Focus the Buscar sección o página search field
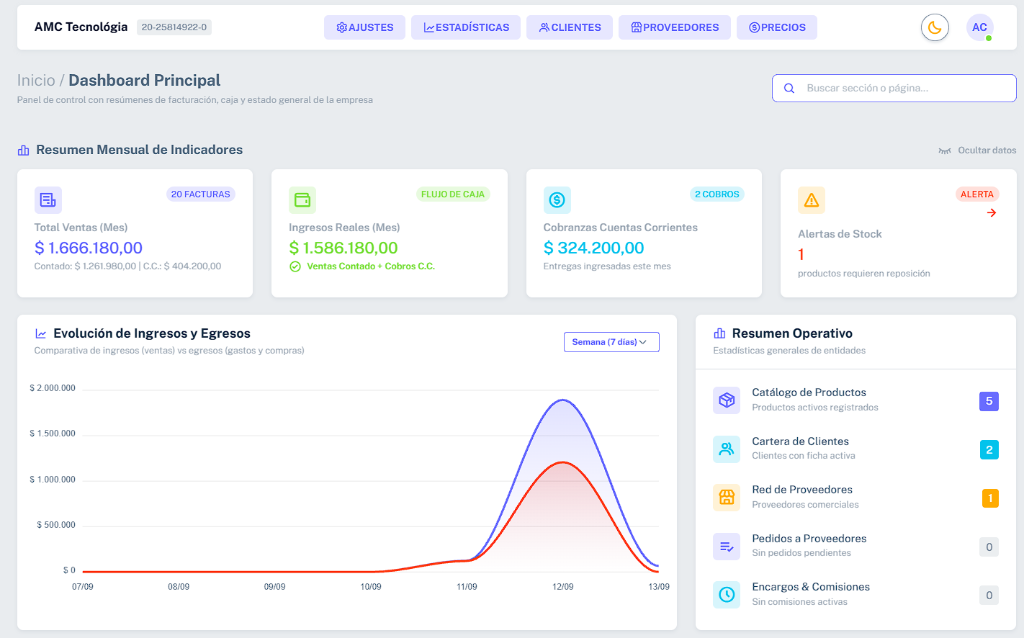The image size is (1024, 638). (894, 88)
